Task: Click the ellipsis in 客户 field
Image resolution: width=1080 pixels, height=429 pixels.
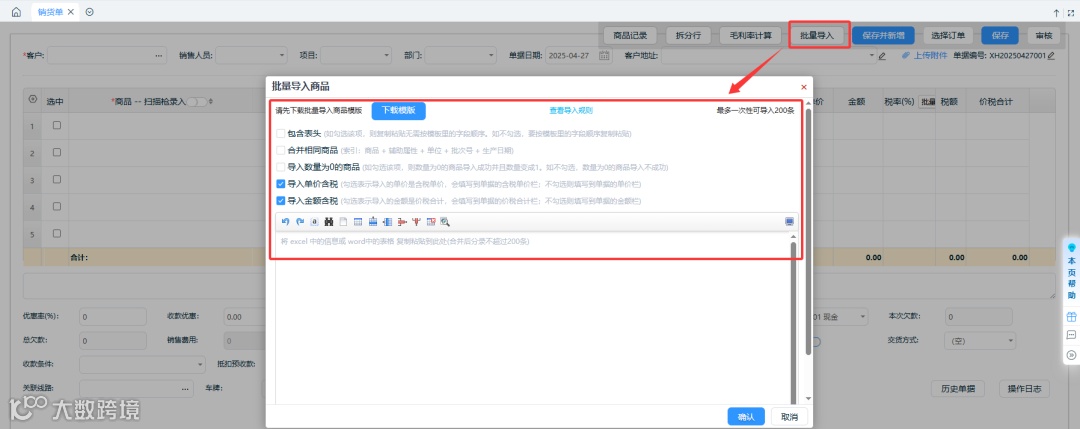Action: tap(159, 56)
